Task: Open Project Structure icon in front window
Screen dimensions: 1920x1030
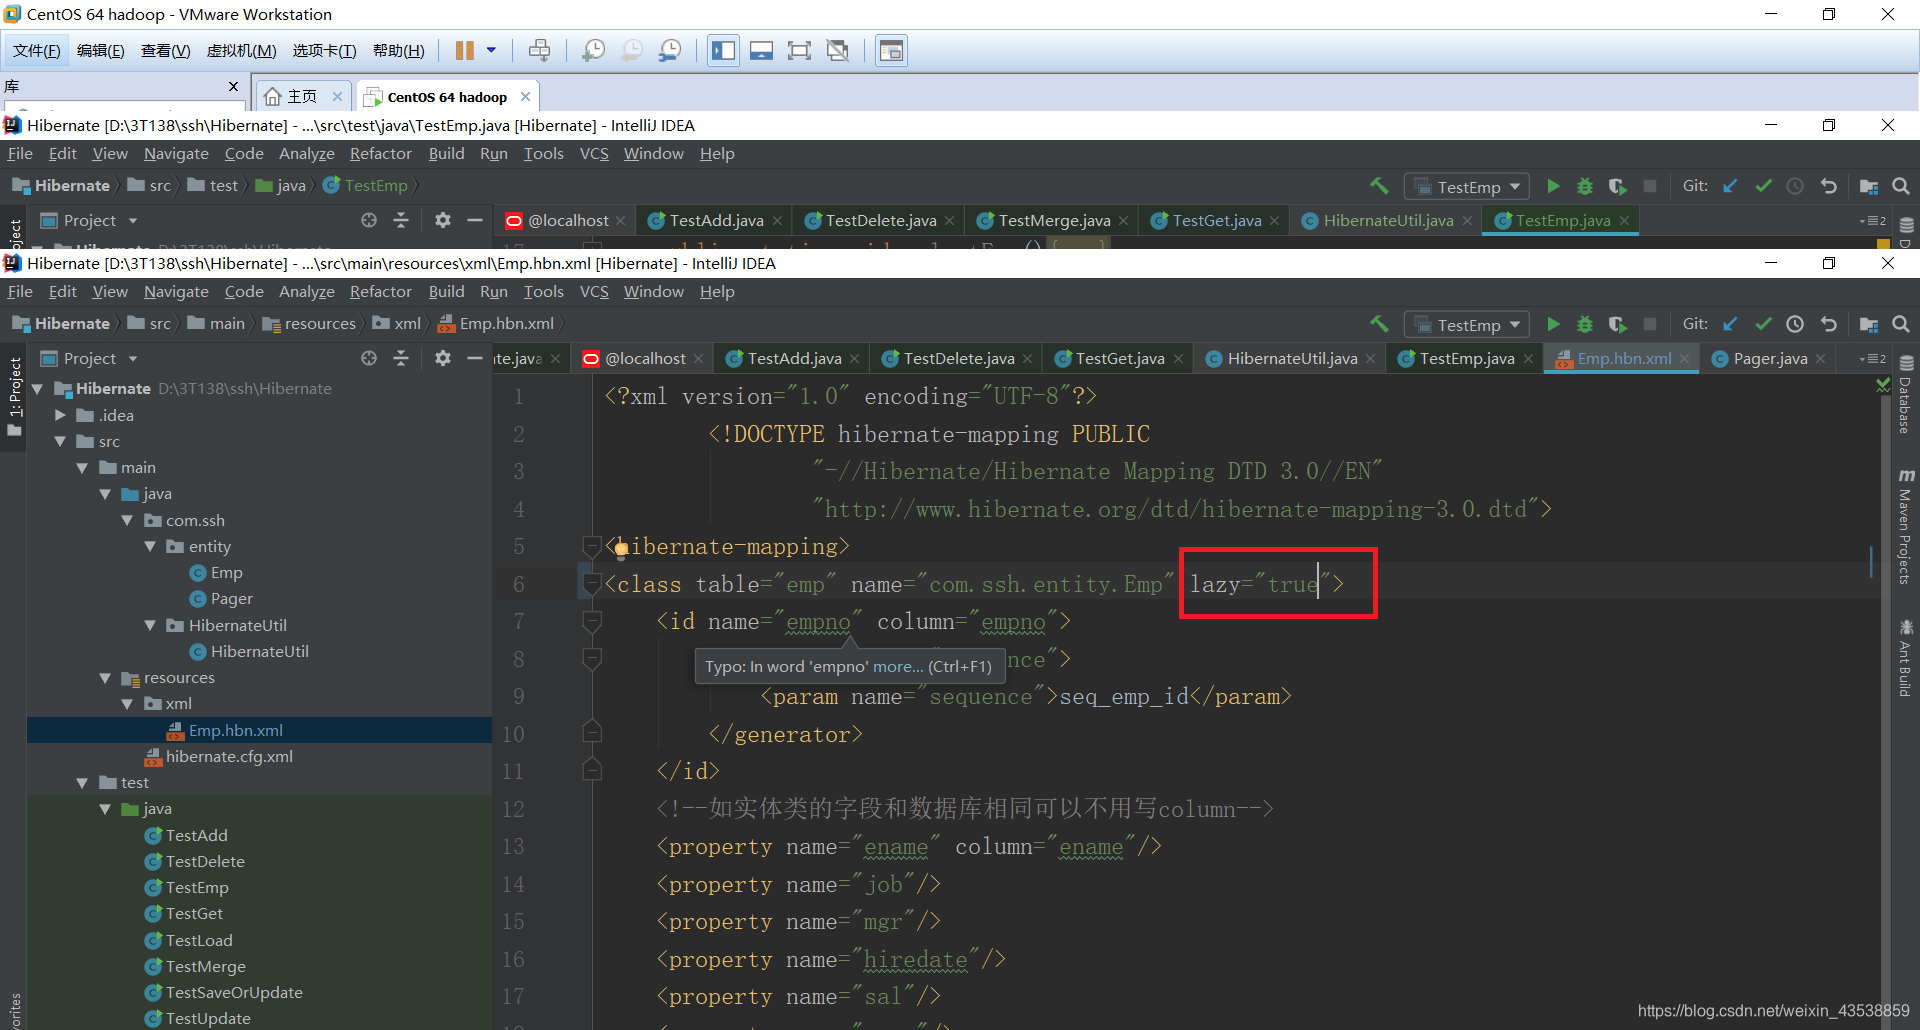Action: click(x=1869, y=324)
